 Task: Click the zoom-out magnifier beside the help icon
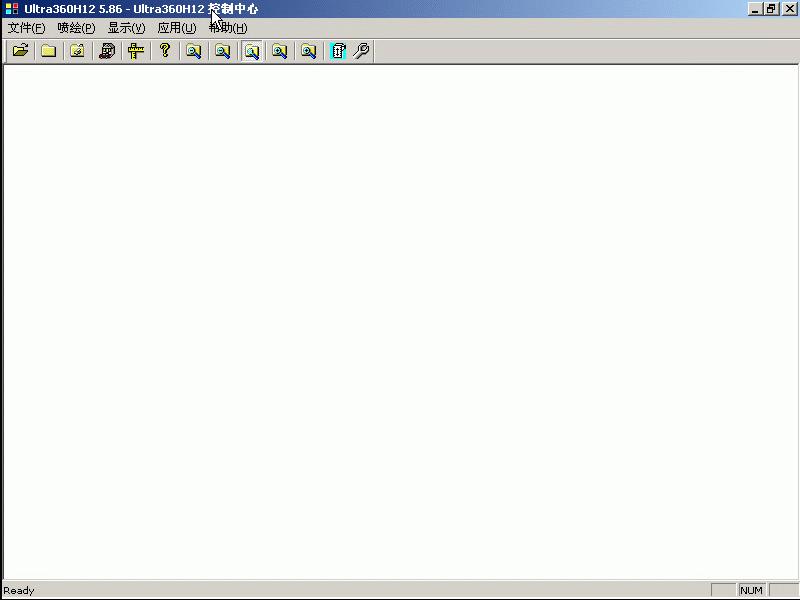click(x=194, y=51)
